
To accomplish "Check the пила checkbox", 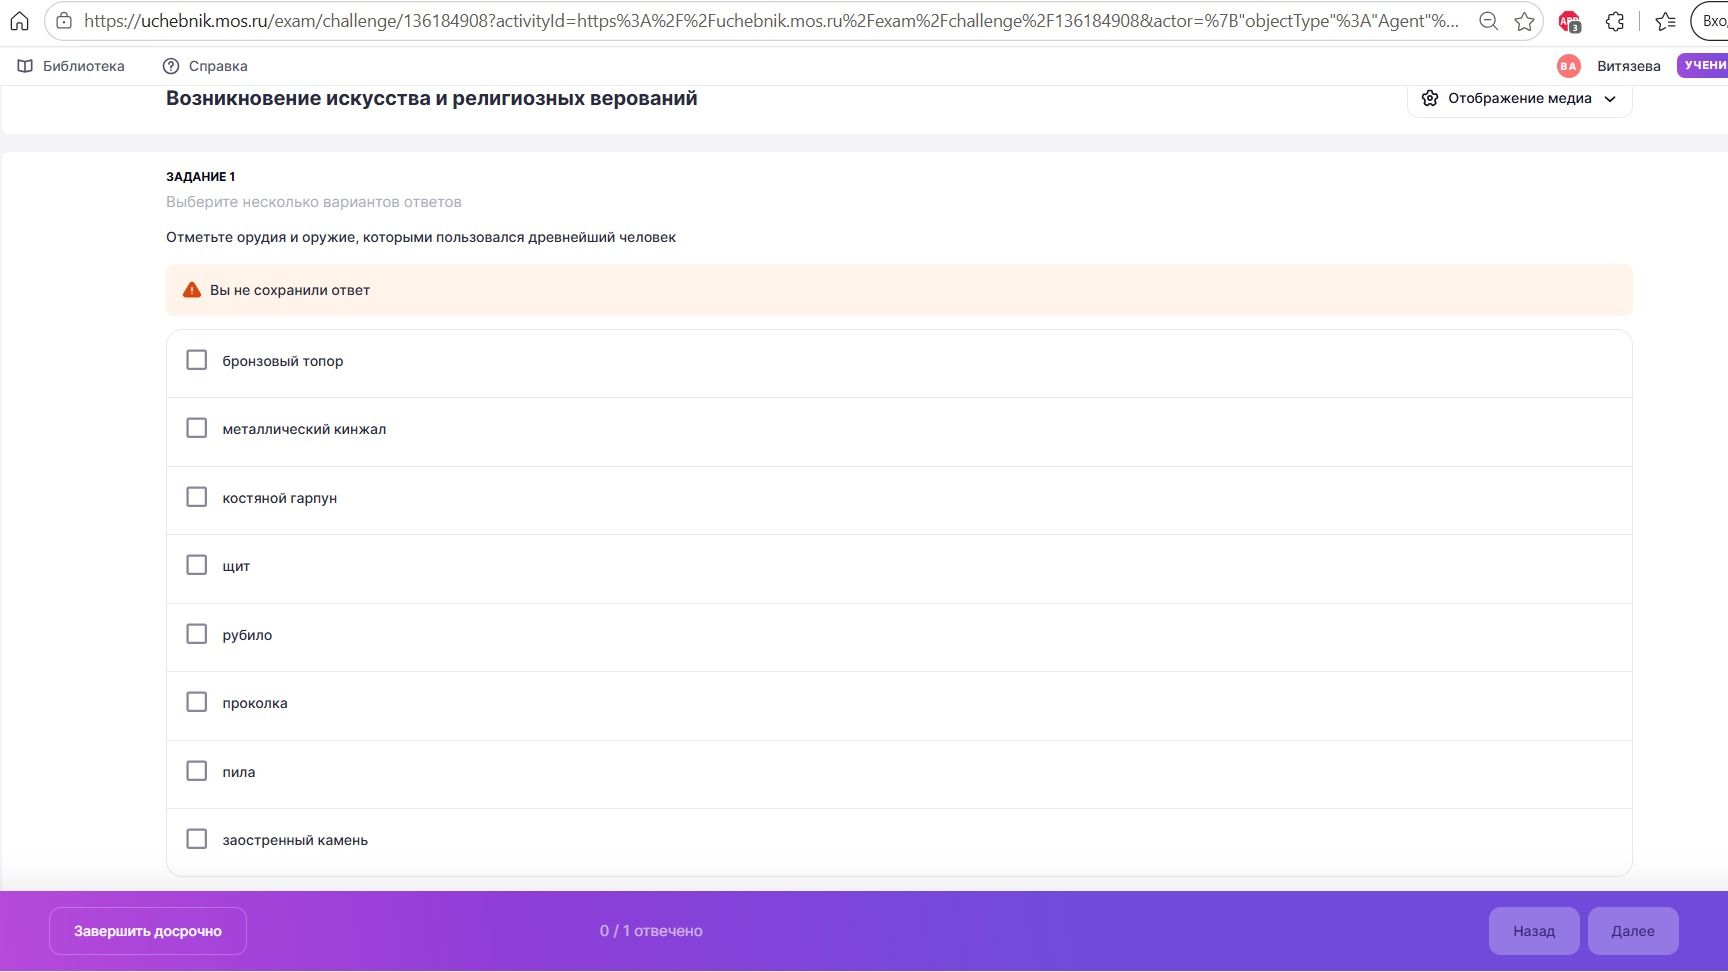I will [x=197, y=771].
